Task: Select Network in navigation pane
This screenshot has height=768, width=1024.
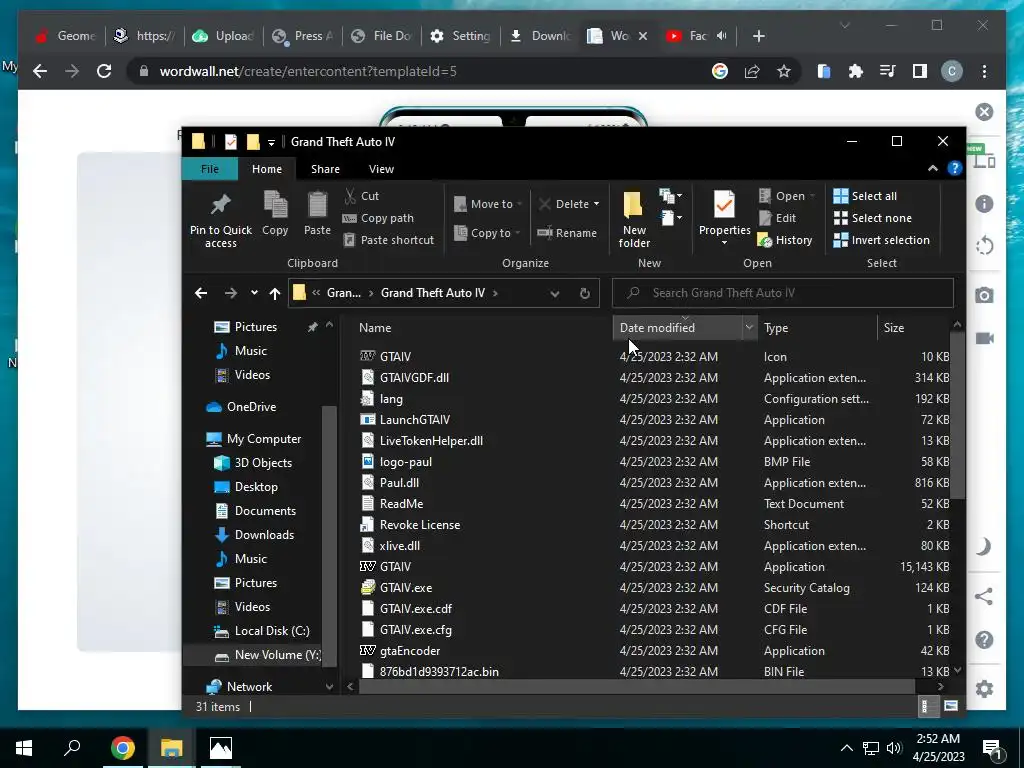Action: click(249, 686)
